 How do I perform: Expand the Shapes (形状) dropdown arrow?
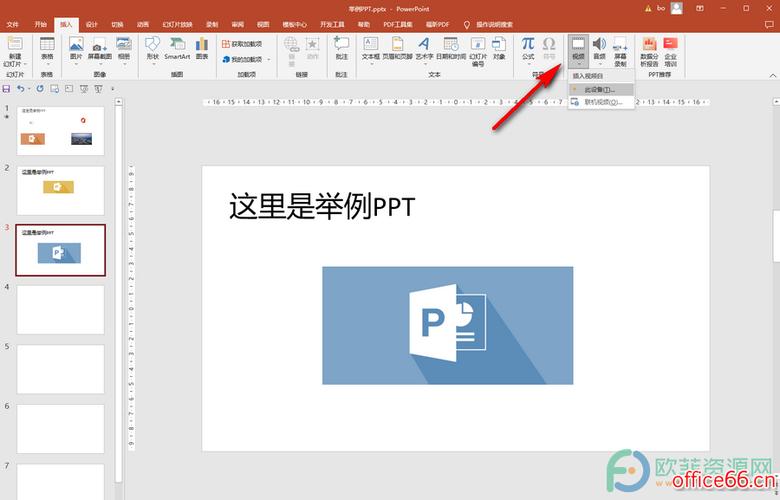point(152,64)
